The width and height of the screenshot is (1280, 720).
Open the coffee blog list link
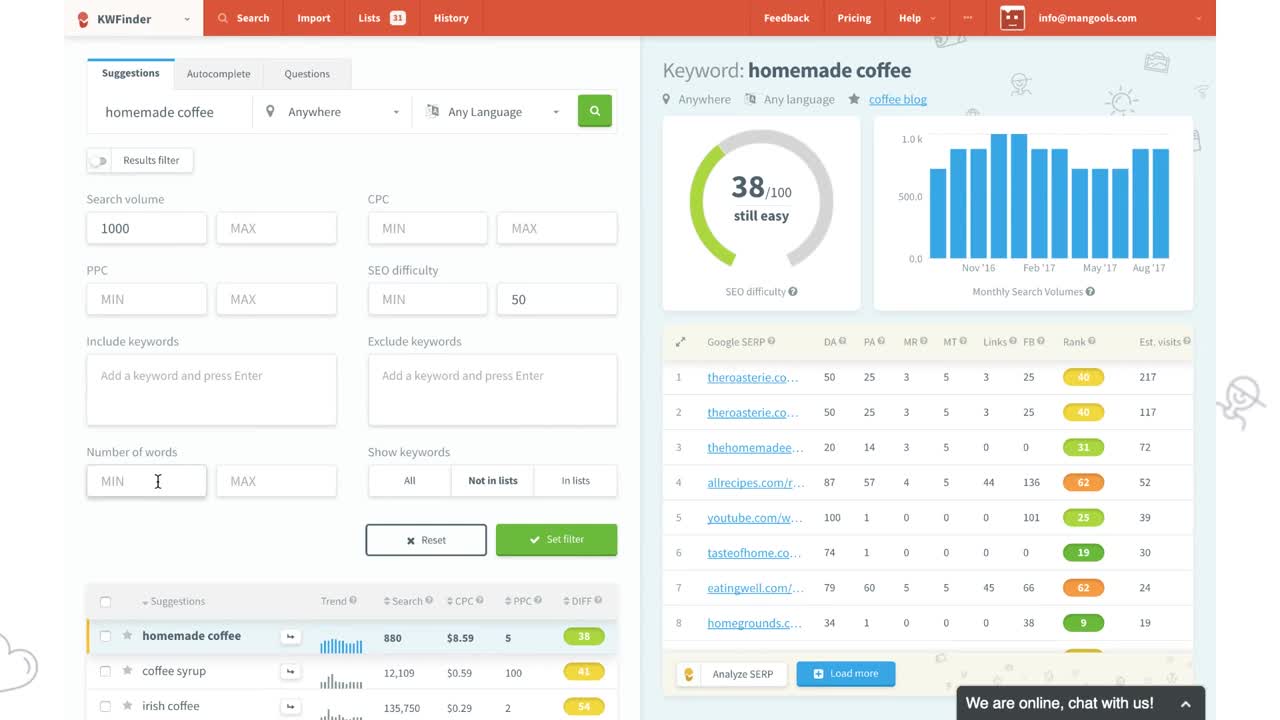[898, 99]
